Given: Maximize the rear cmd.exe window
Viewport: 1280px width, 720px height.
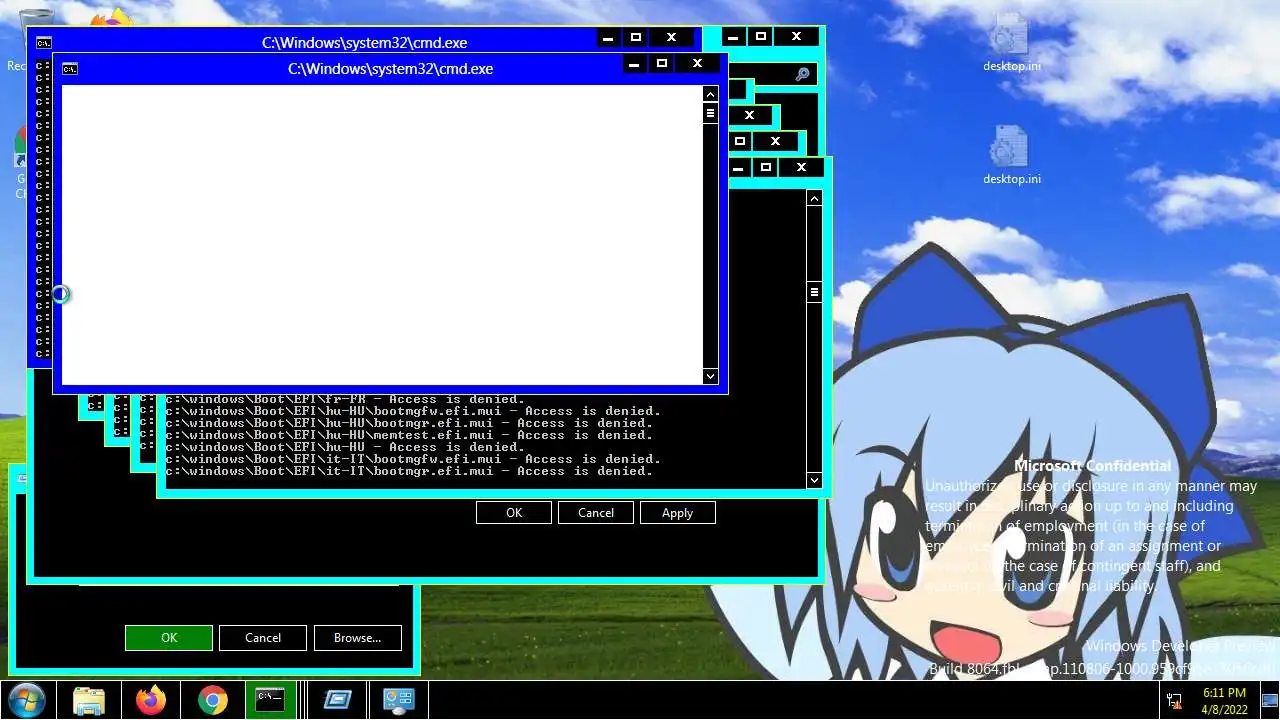Looking at the screenshot, I should click(x=635, y=37).
